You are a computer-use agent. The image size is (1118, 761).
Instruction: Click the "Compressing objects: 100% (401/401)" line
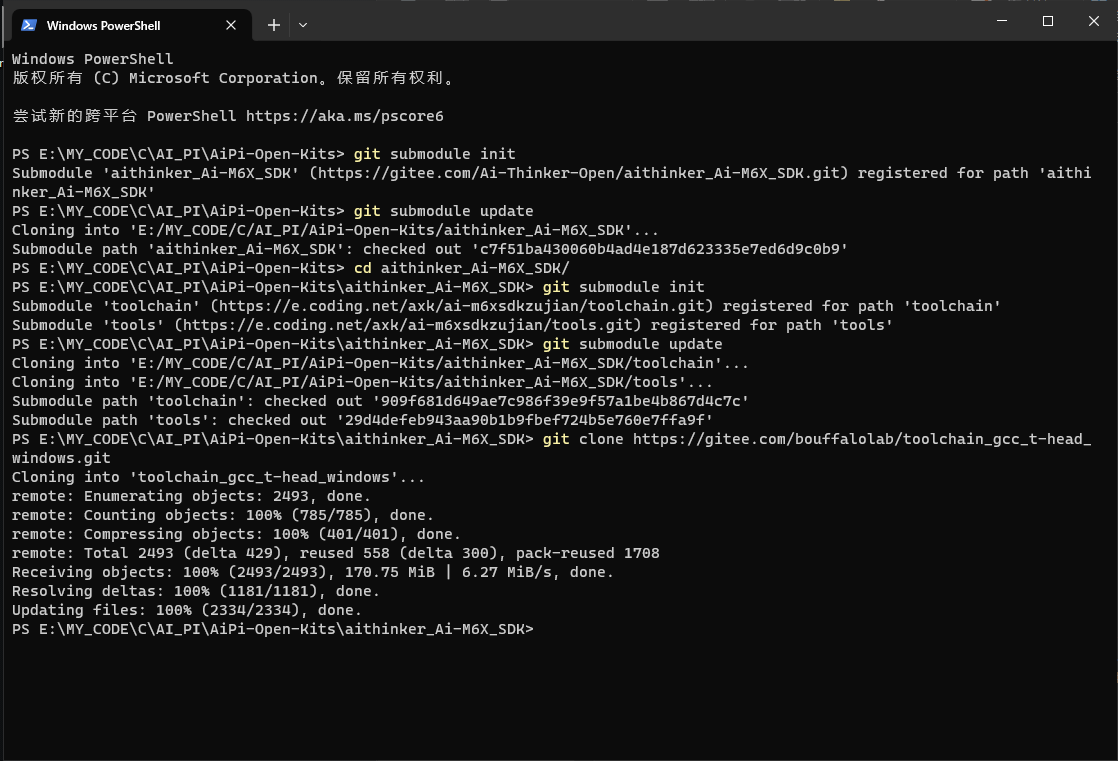click(x=236, y=534)
